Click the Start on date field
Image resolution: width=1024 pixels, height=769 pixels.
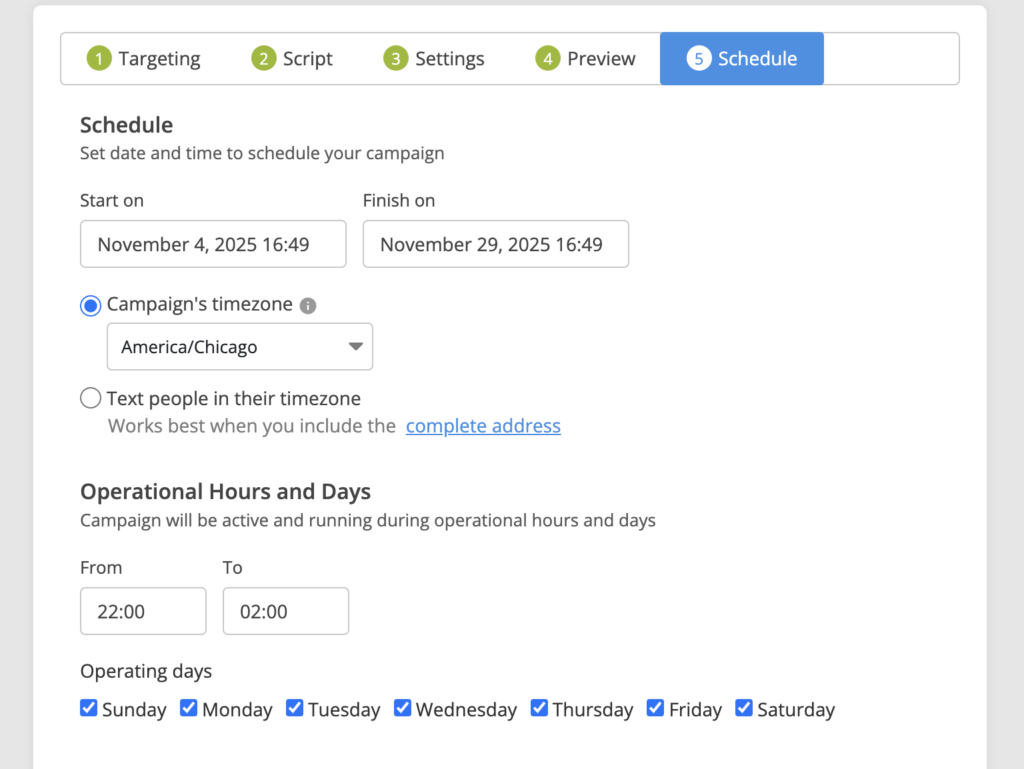pyautogui.click(x=212, y=243)
